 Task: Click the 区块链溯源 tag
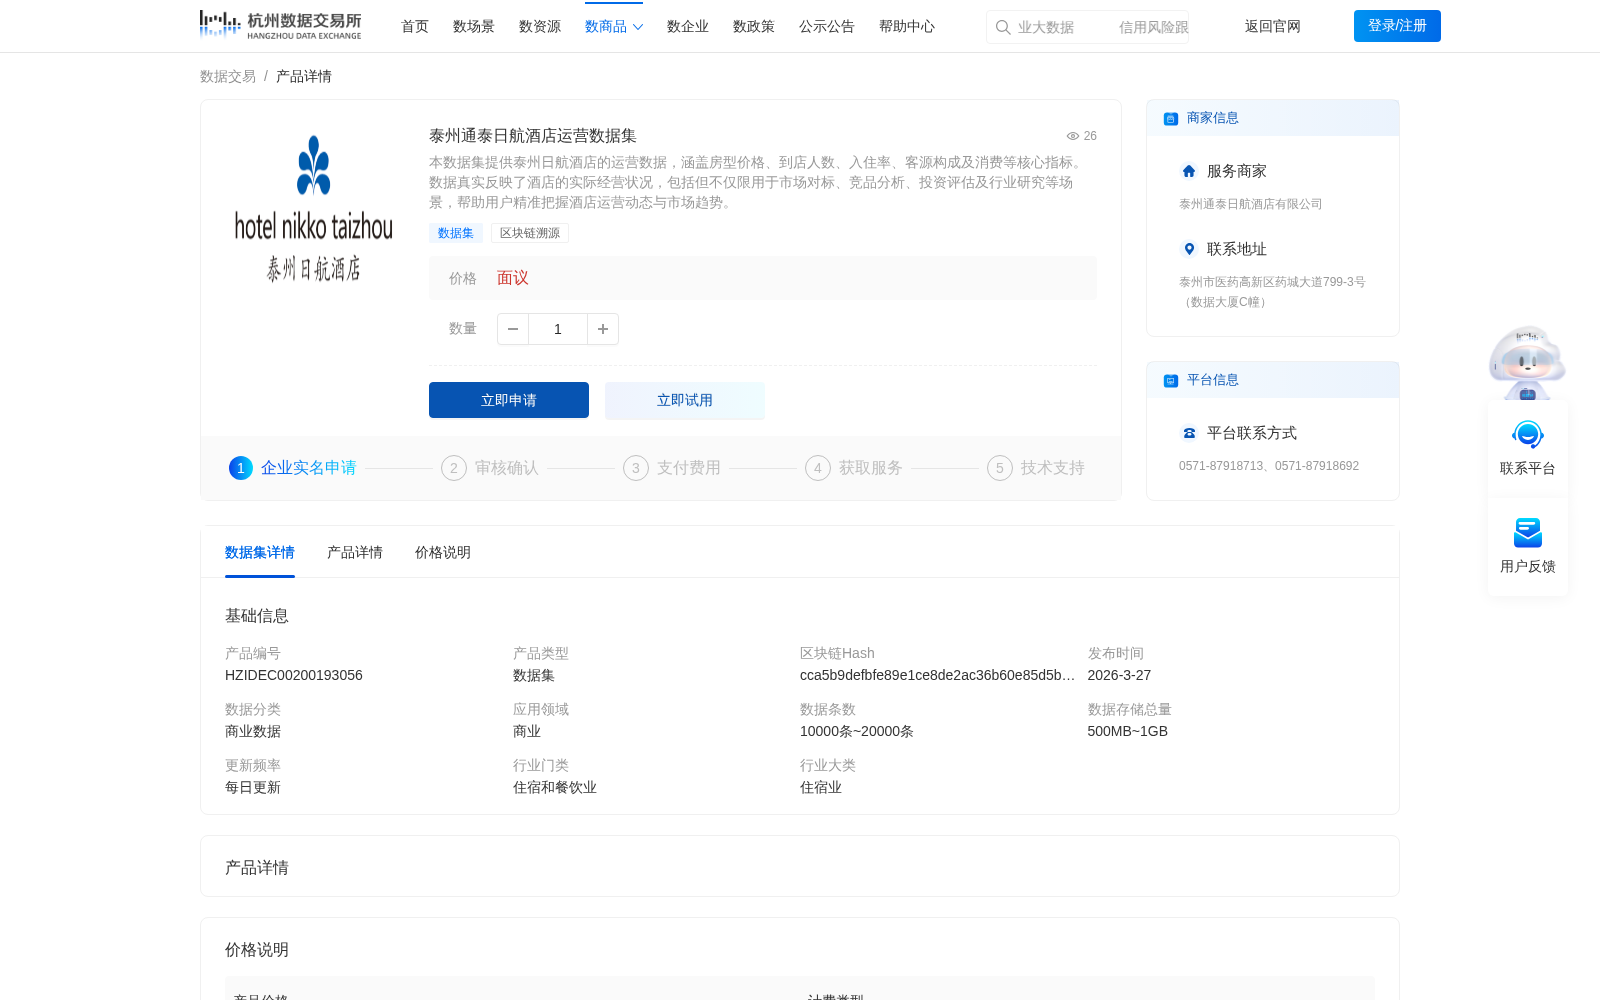pyautogui.click(x=530, y=233)
